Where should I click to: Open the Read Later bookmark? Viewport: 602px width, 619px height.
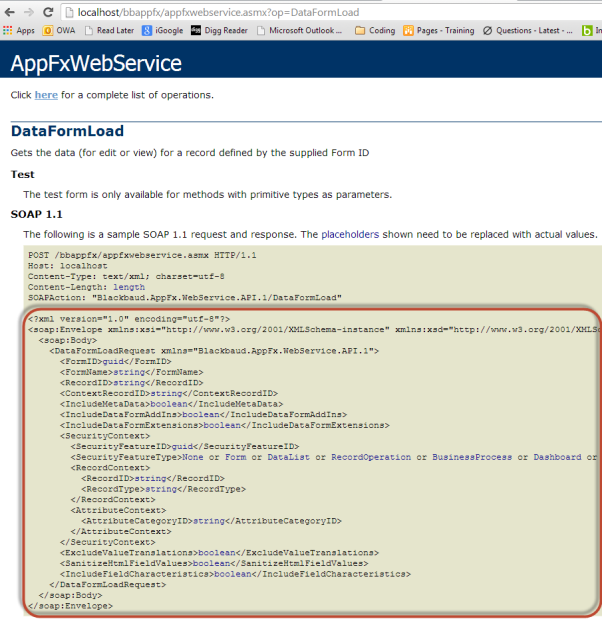point(109,31)
